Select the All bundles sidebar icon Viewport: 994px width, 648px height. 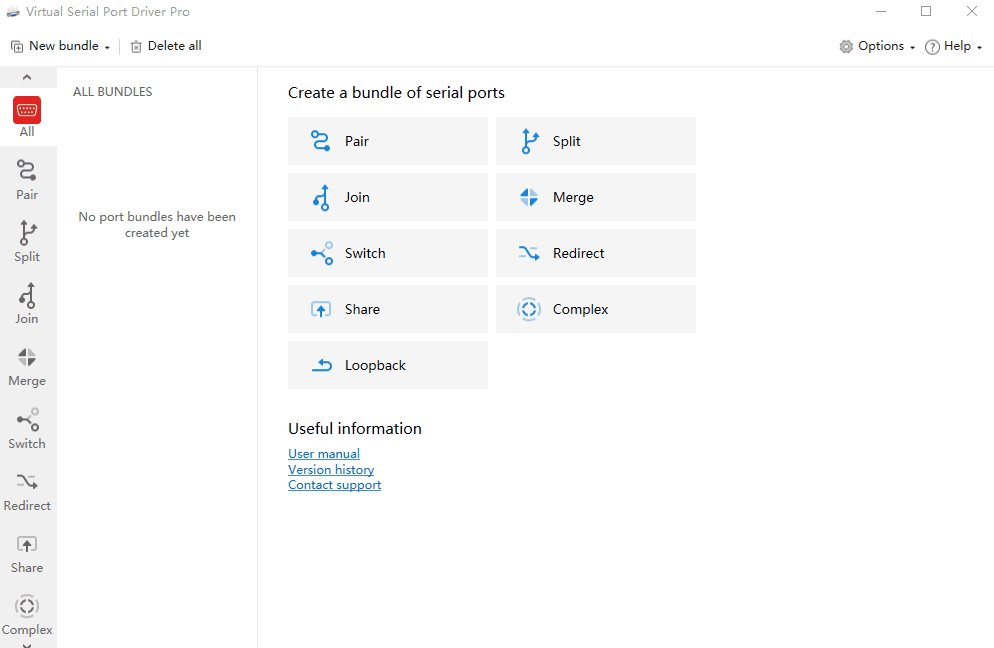[27, 117]
